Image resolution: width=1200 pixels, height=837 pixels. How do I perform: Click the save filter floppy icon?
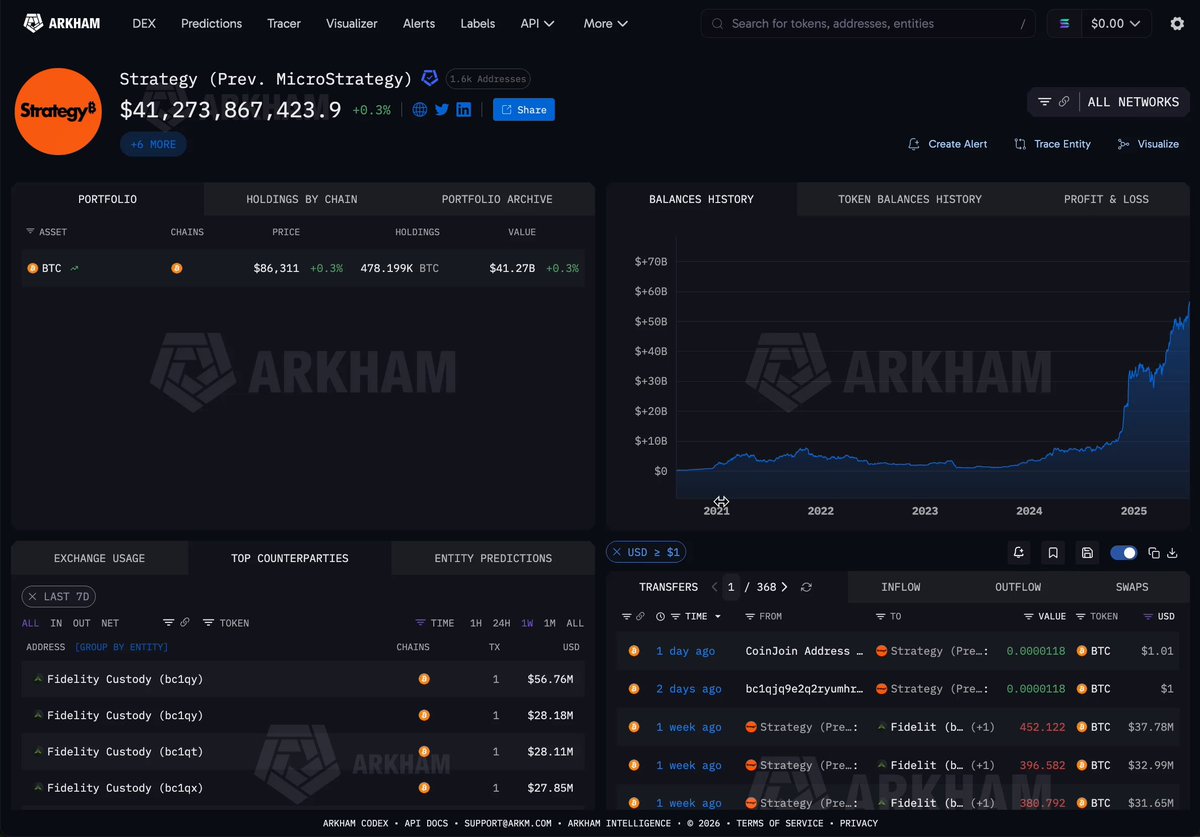(x=1087, y=552)
